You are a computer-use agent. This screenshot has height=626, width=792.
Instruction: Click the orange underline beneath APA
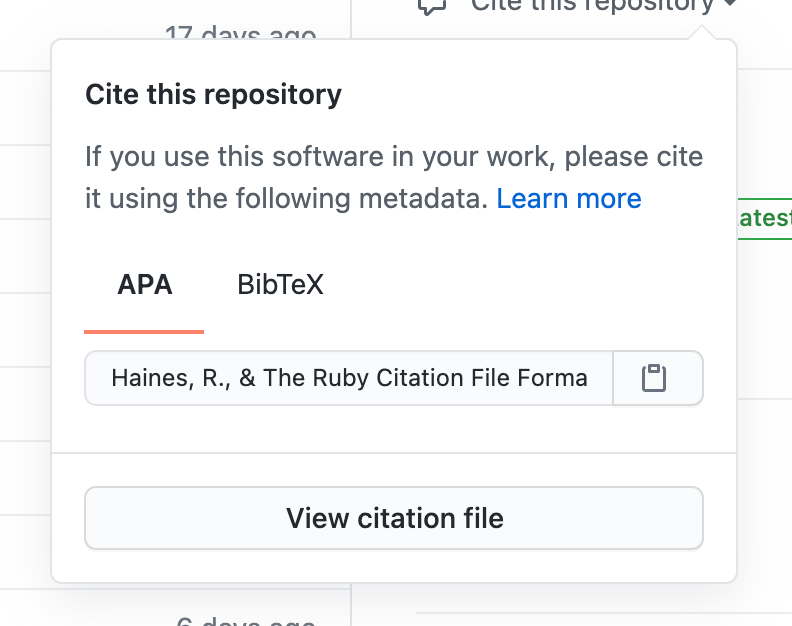coord(144,331)
